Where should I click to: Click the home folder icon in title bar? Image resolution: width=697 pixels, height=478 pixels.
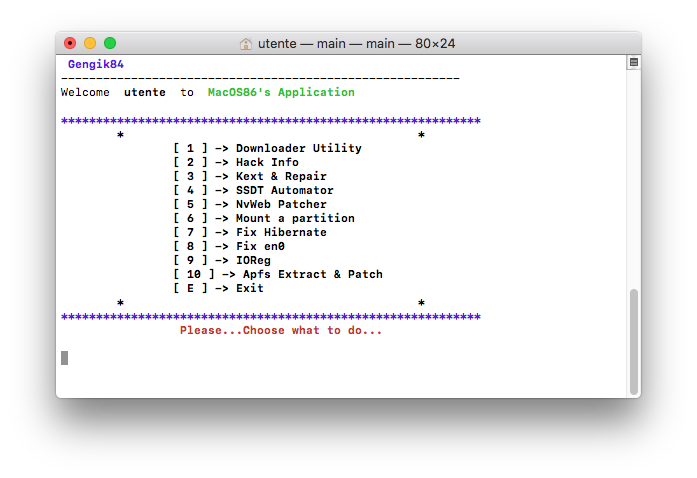(x=245, y=44)
